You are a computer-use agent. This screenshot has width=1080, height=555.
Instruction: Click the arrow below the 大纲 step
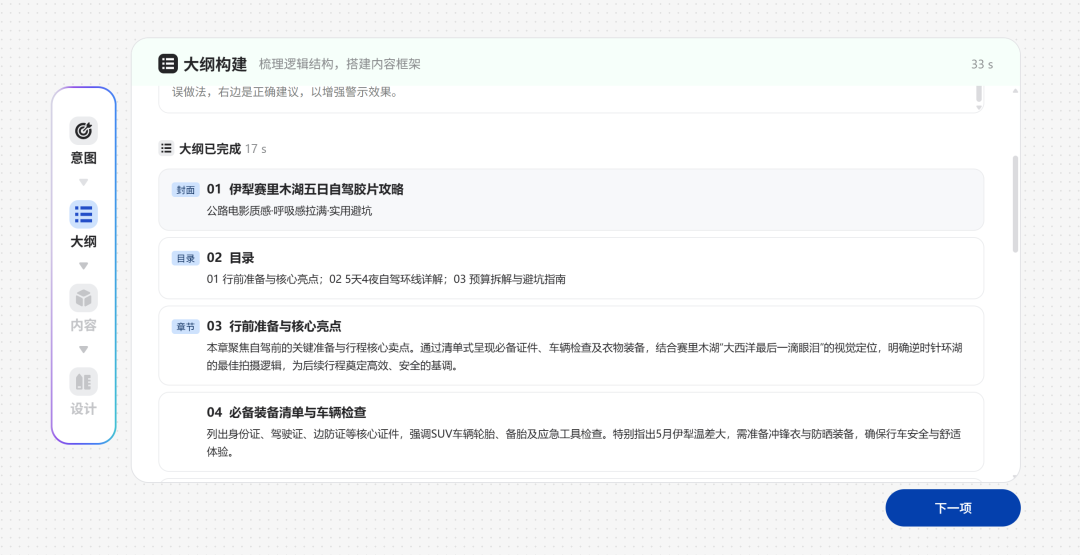[83, 266]
